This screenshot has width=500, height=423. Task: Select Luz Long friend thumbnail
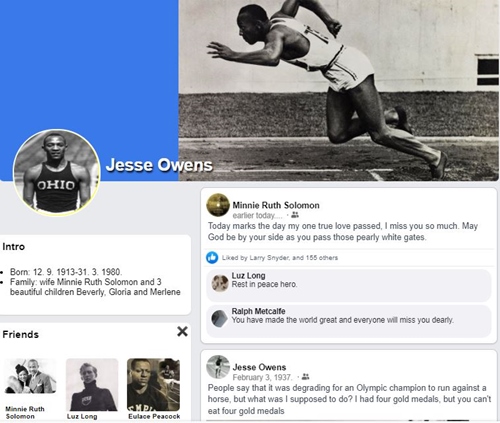tap(92, 385)
